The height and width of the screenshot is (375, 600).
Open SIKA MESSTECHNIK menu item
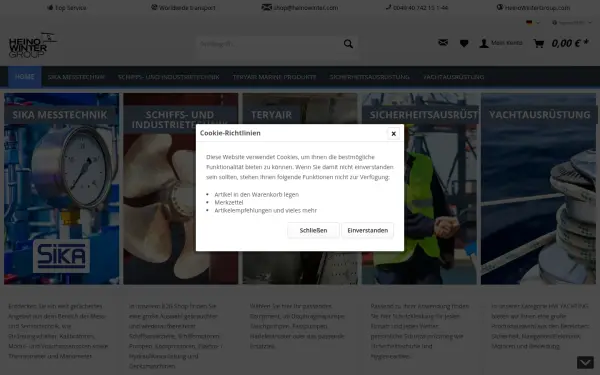tap(76, 77)
